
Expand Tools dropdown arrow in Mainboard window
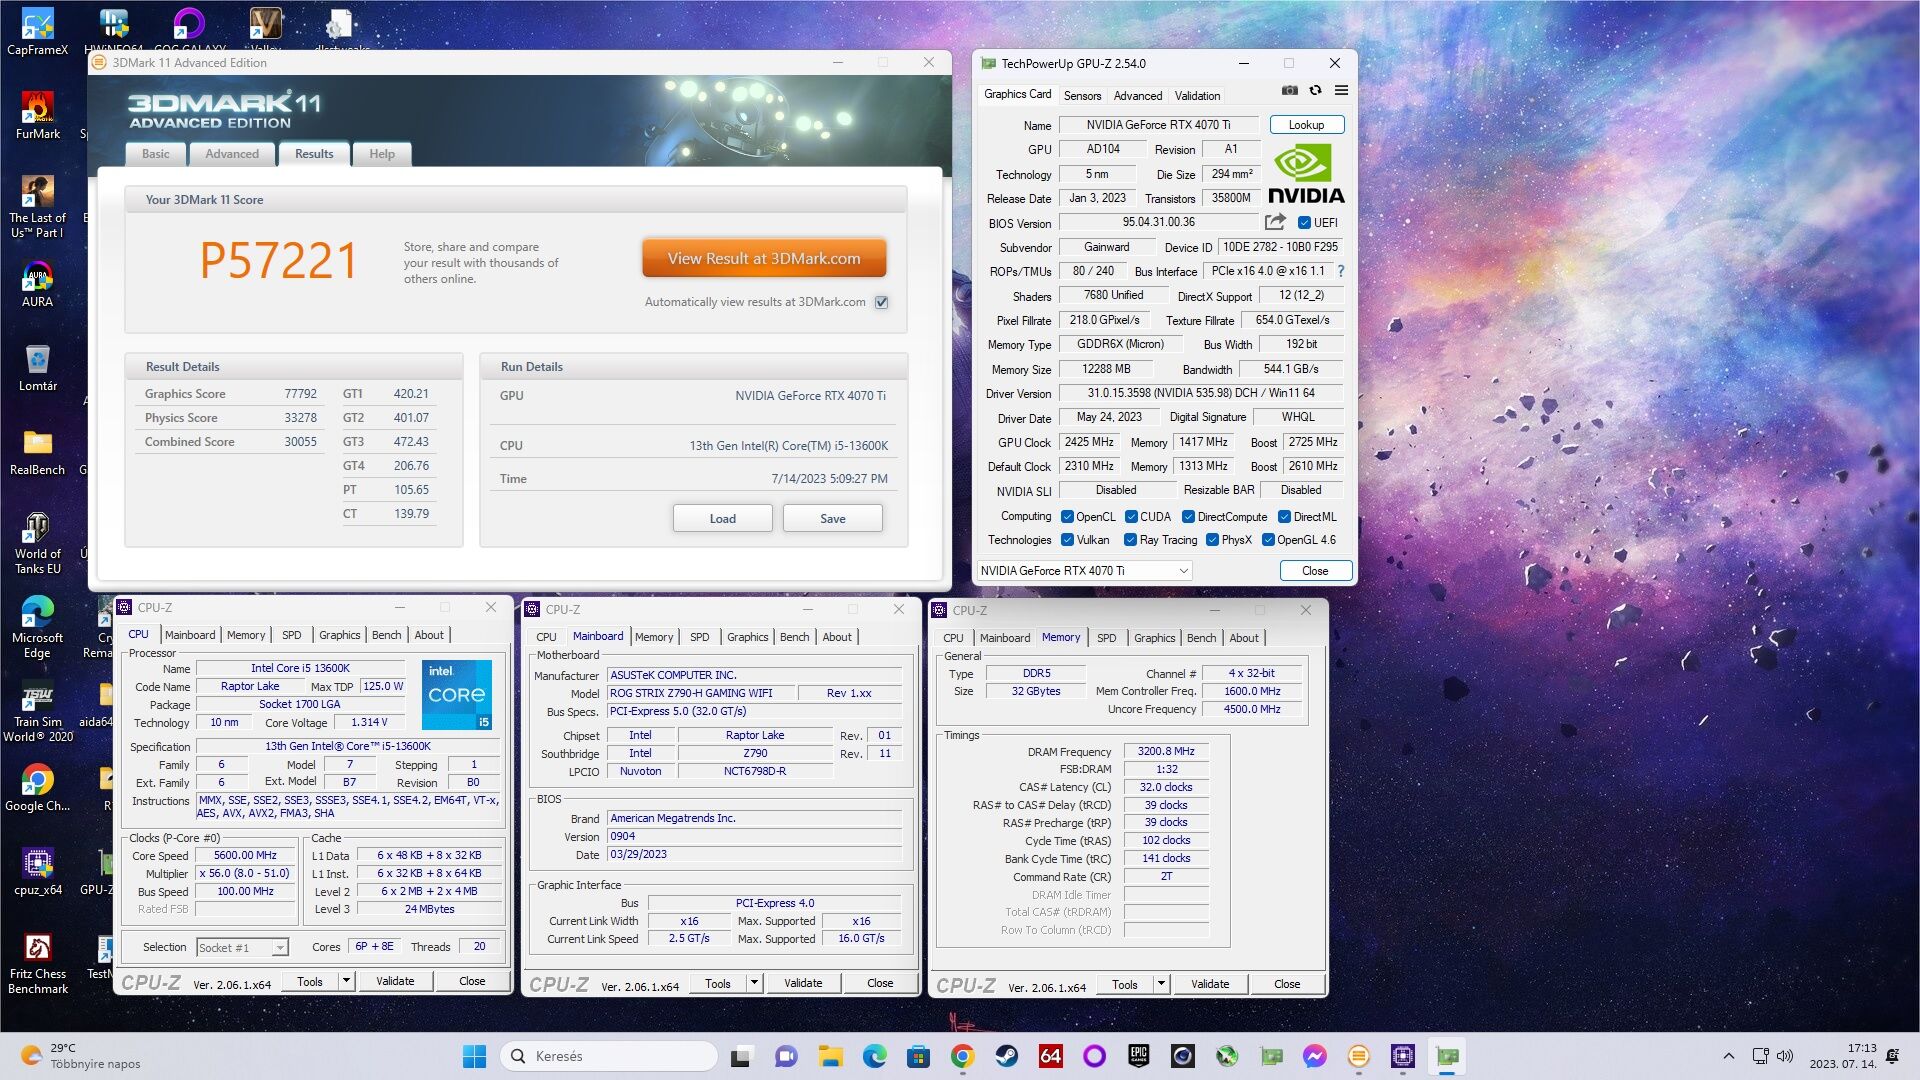pyautogui.click(x=754, y=983)
